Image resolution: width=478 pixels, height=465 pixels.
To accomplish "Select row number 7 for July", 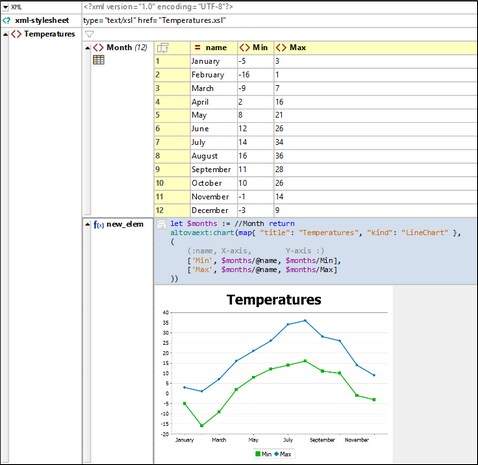I will click(x=172, y=142).
